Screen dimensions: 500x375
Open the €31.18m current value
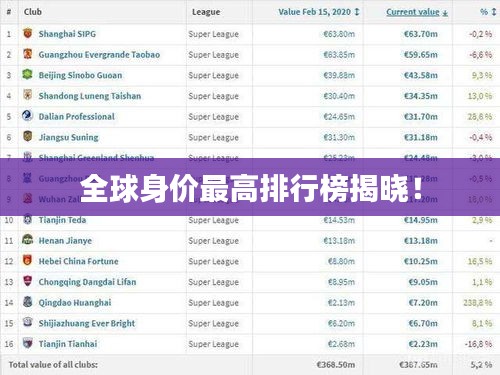point(421,137)
